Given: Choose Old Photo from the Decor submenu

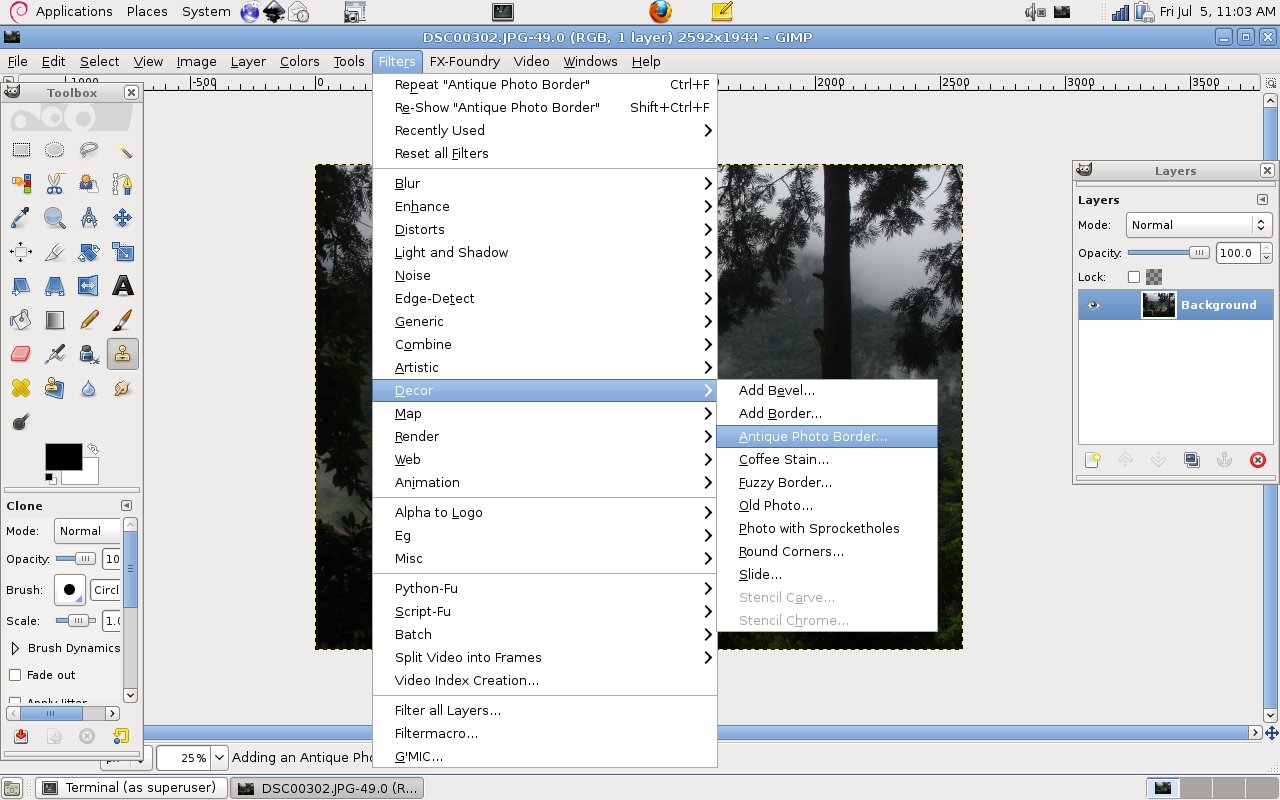Looking at the screenshot, I should click(776, 505).
